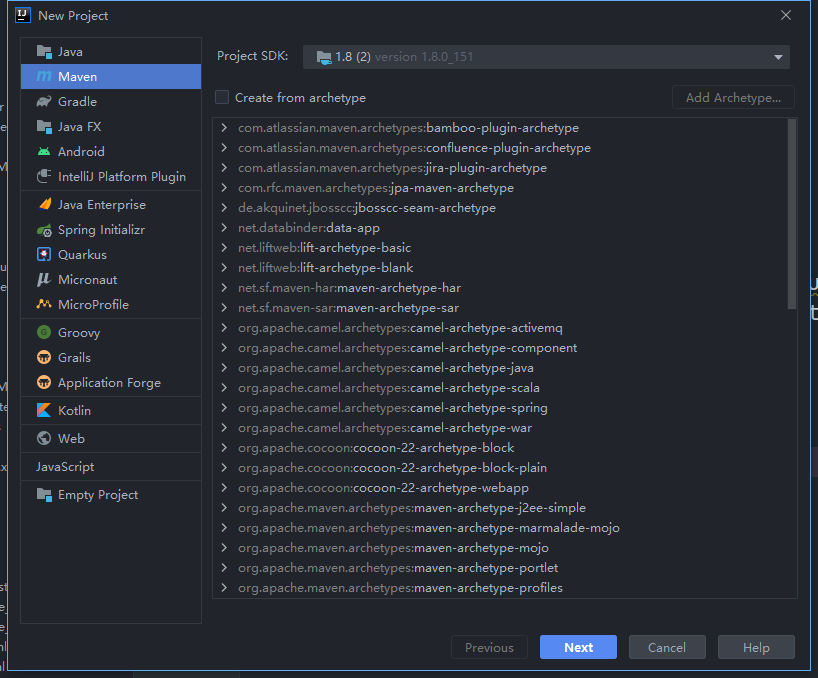The image size is (818, 678).
Task: Click the IntelliJ Platform Plugin icon
Action: coord(44,176)
